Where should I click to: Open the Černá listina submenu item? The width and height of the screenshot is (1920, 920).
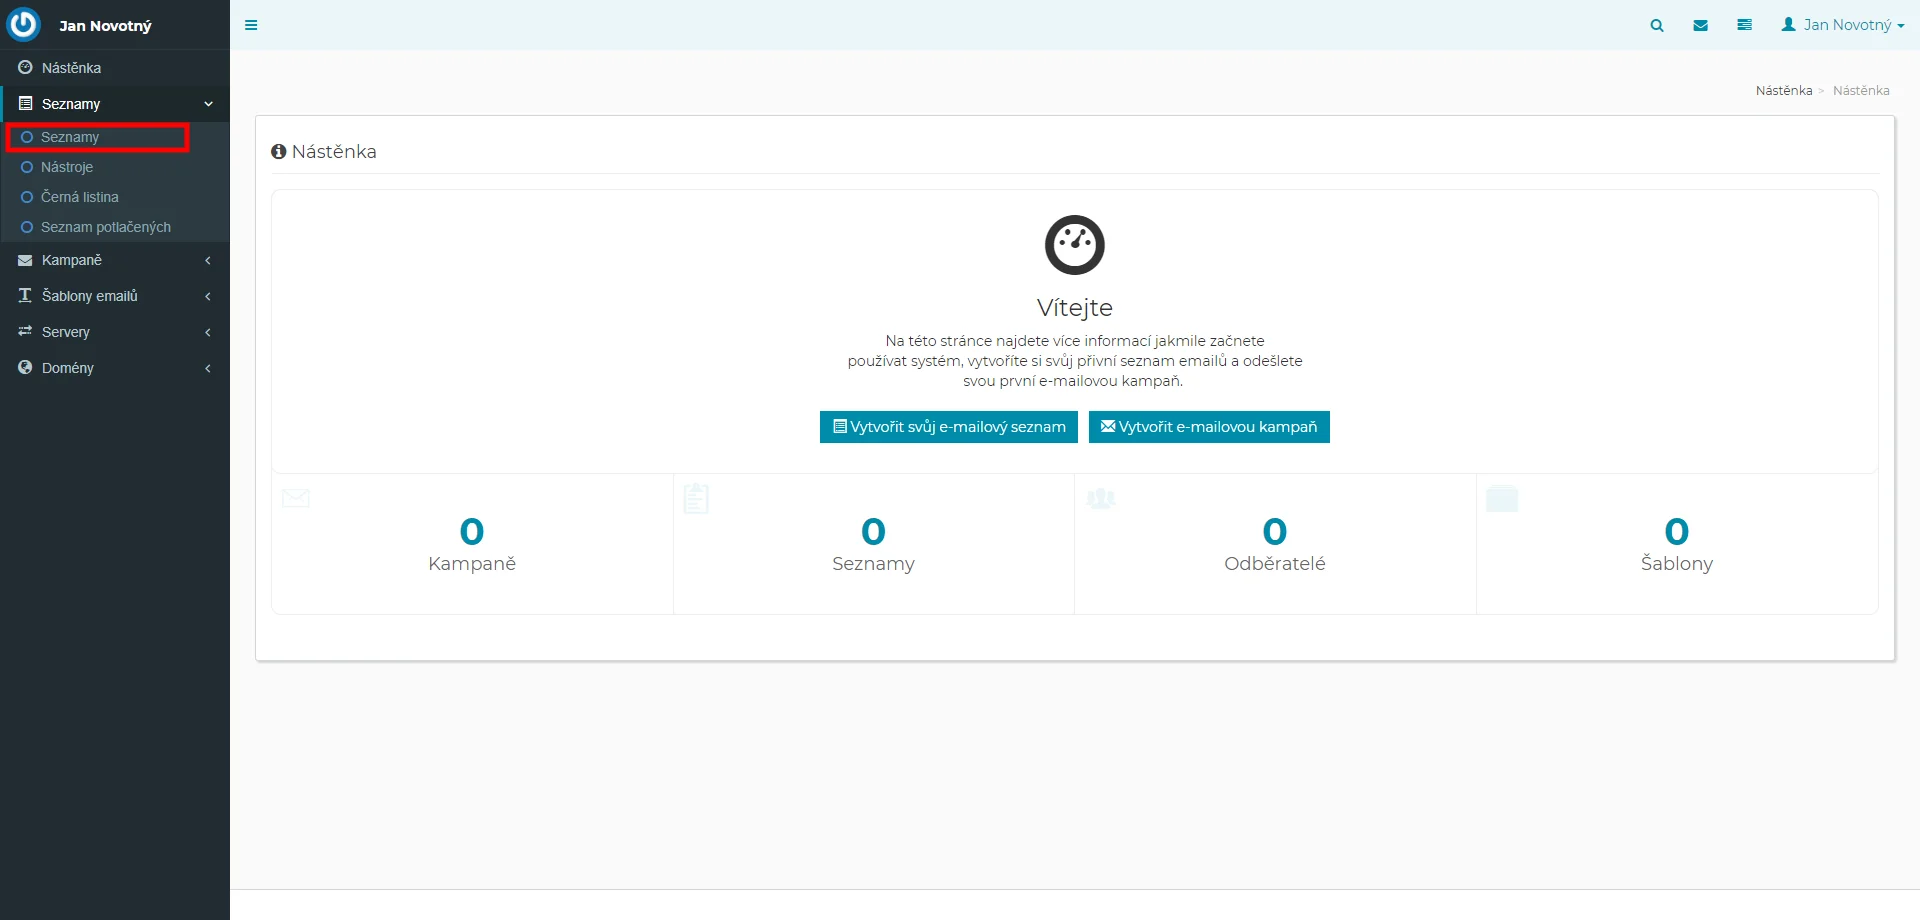tap(80, 197)
